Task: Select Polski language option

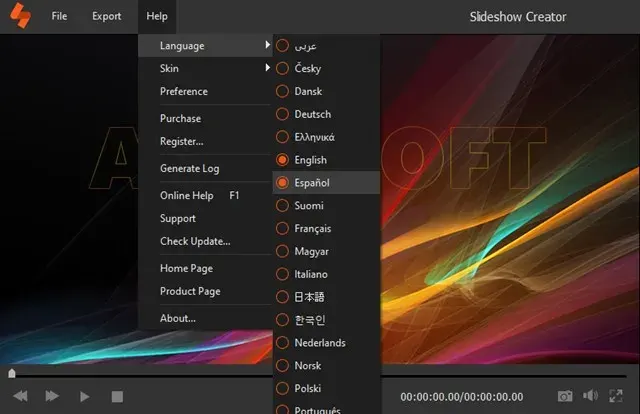Action: point(327,388)
